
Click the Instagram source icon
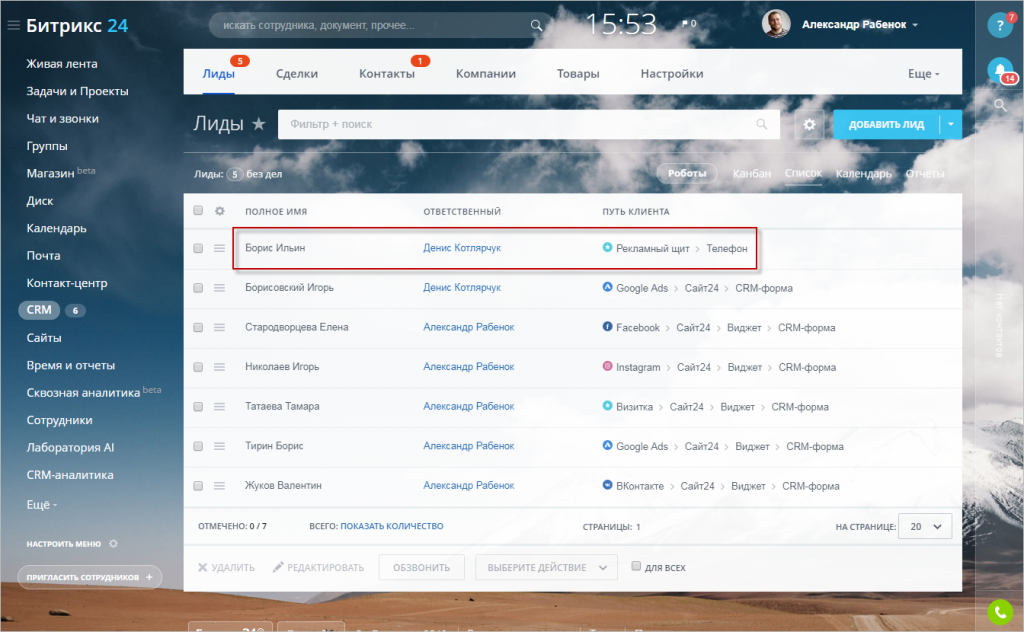point(607,366)
